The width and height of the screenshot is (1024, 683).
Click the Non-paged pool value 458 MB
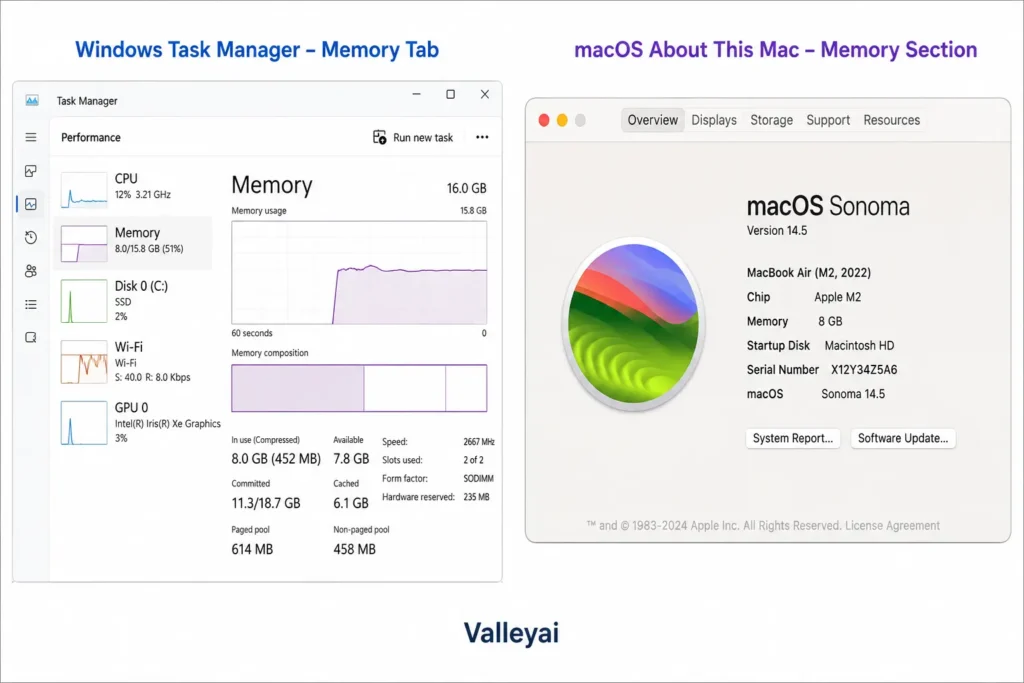pyautogui.click(x=355, y=549)
